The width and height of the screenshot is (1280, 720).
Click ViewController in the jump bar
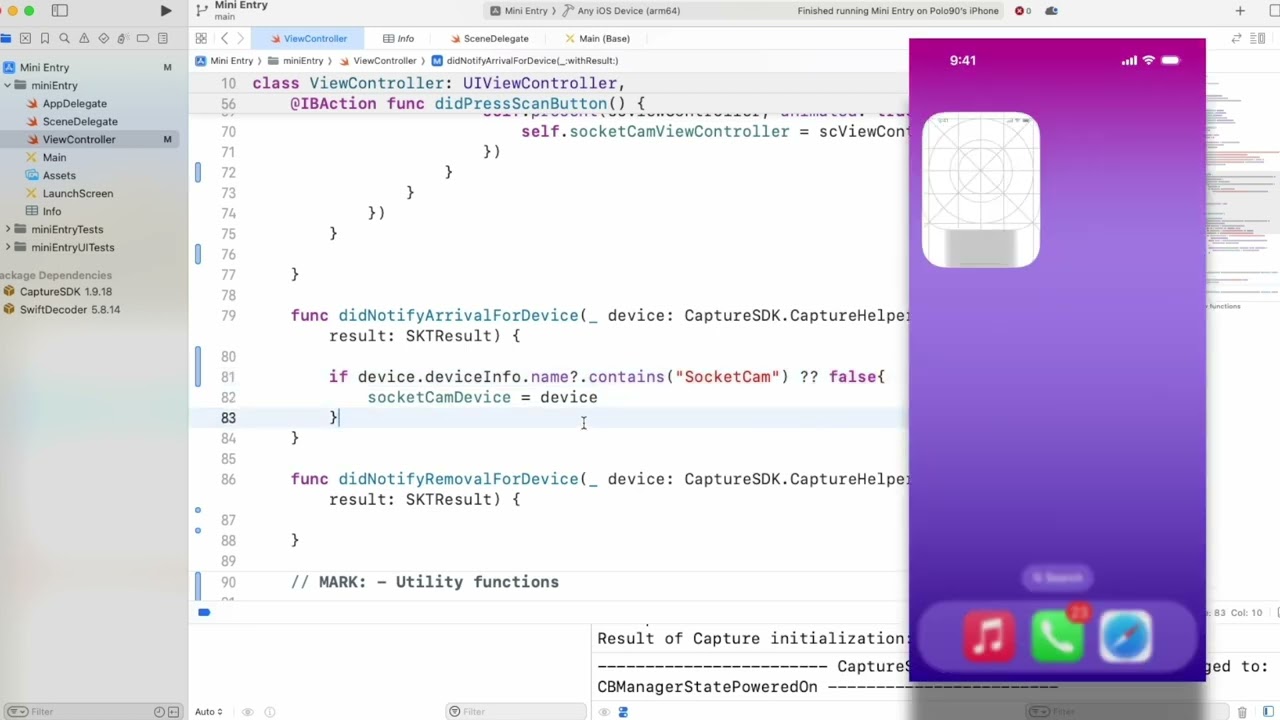[x=377, y=61]
